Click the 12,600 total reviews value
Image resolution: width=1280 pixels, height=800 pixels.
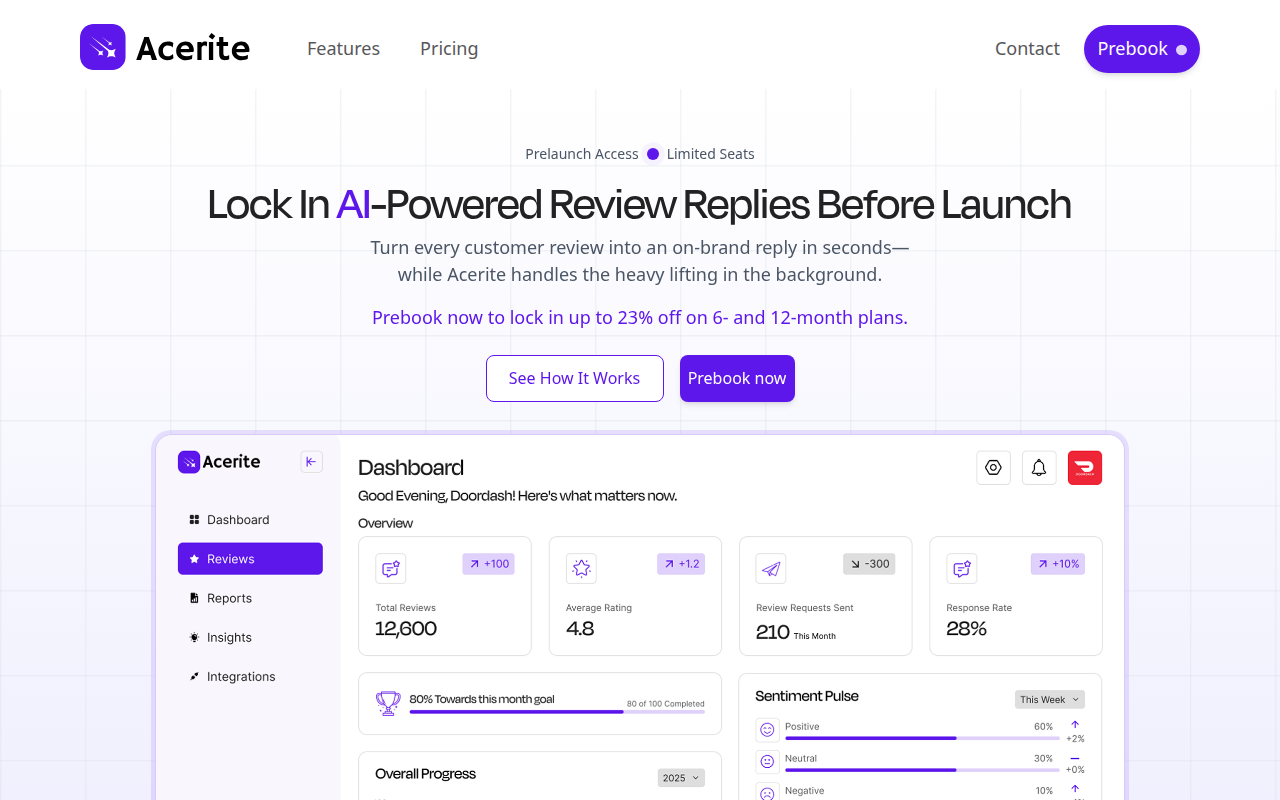pyautogui.click(x=406, y=629)
